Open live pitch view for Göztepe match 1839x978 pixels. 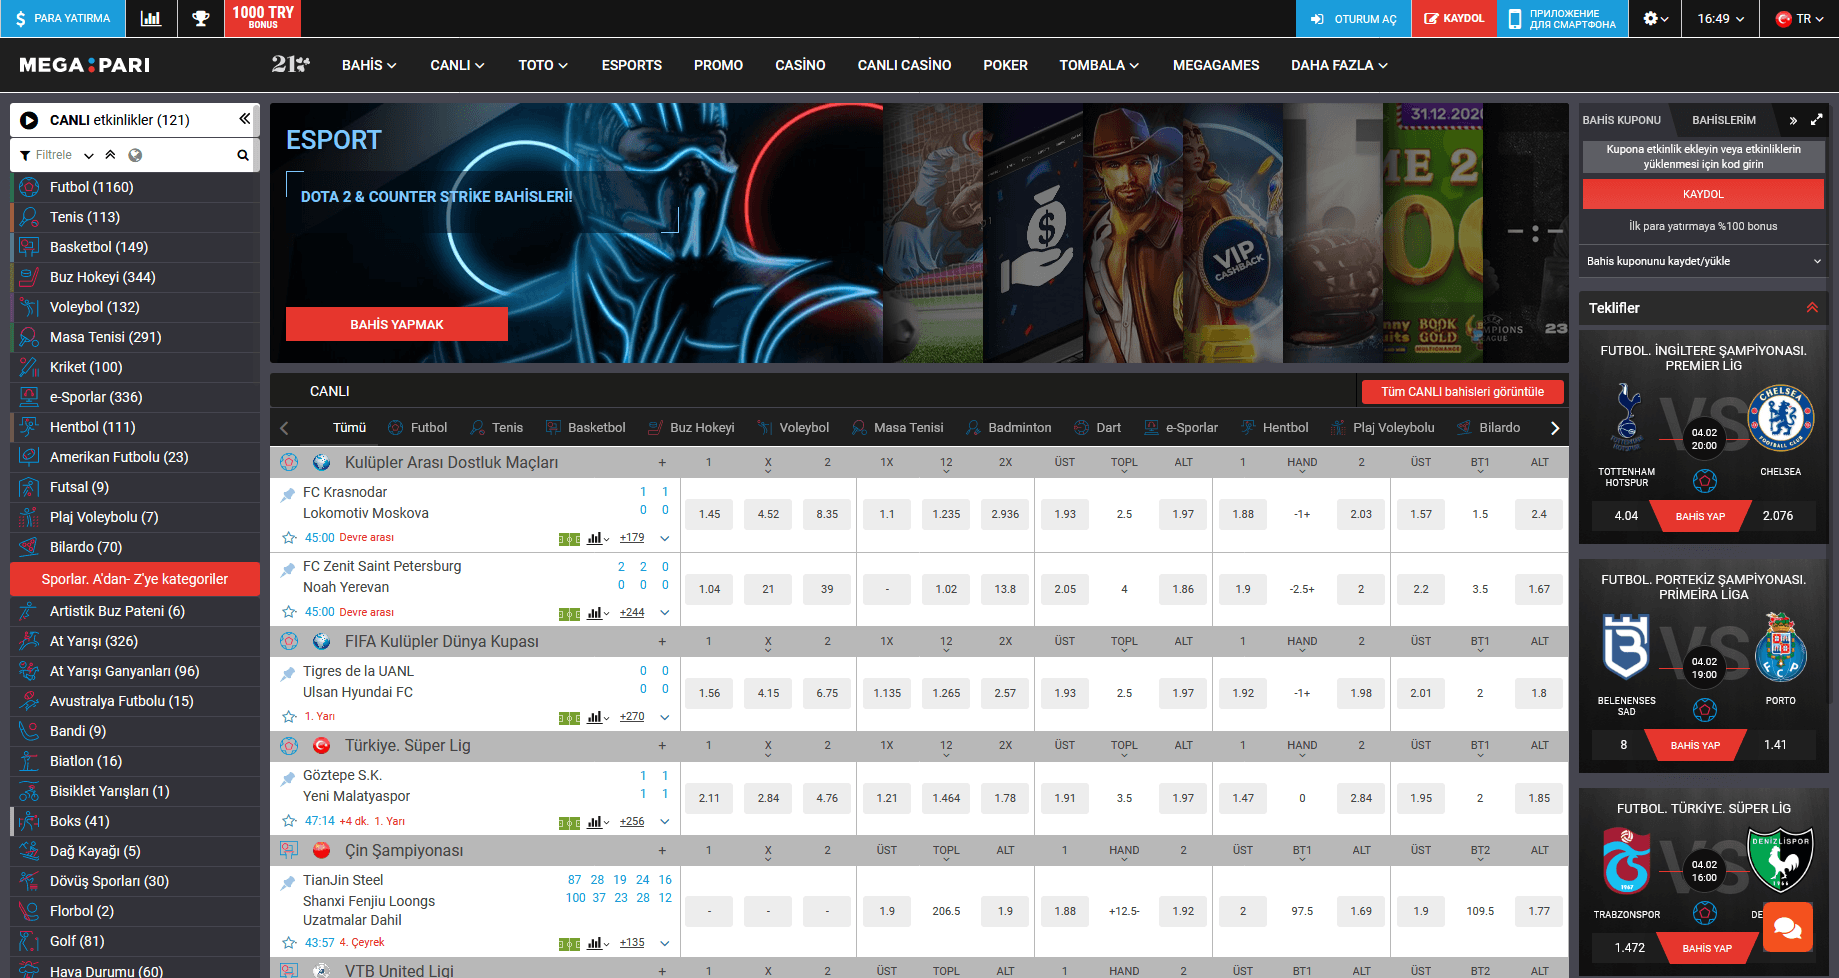coord(569,822)
